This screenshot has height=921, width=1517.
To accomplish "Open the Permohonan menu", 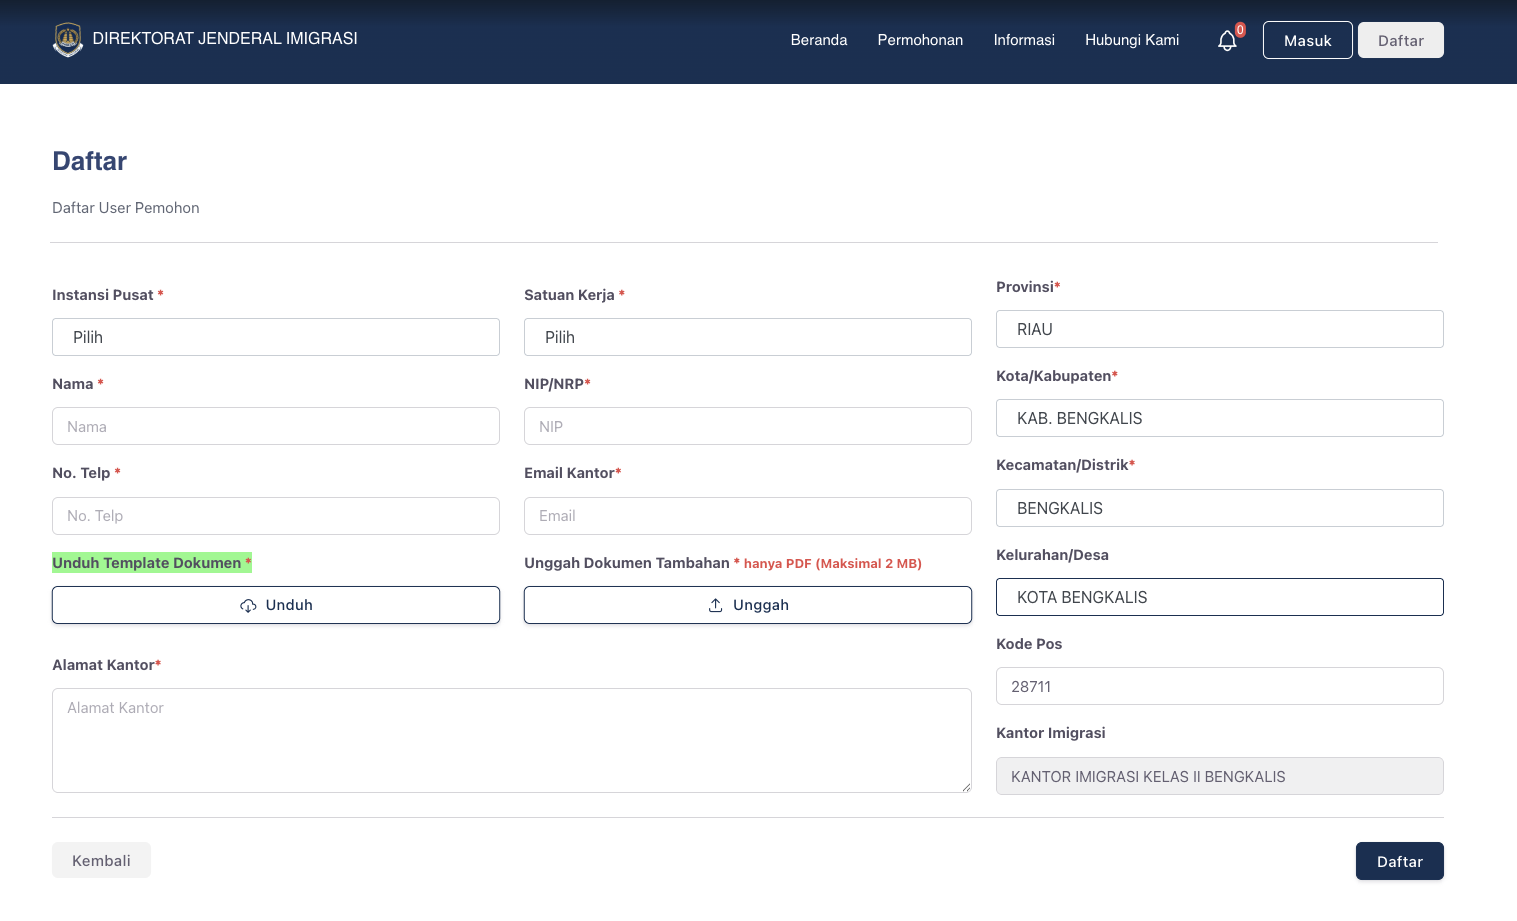I will 920,40.
